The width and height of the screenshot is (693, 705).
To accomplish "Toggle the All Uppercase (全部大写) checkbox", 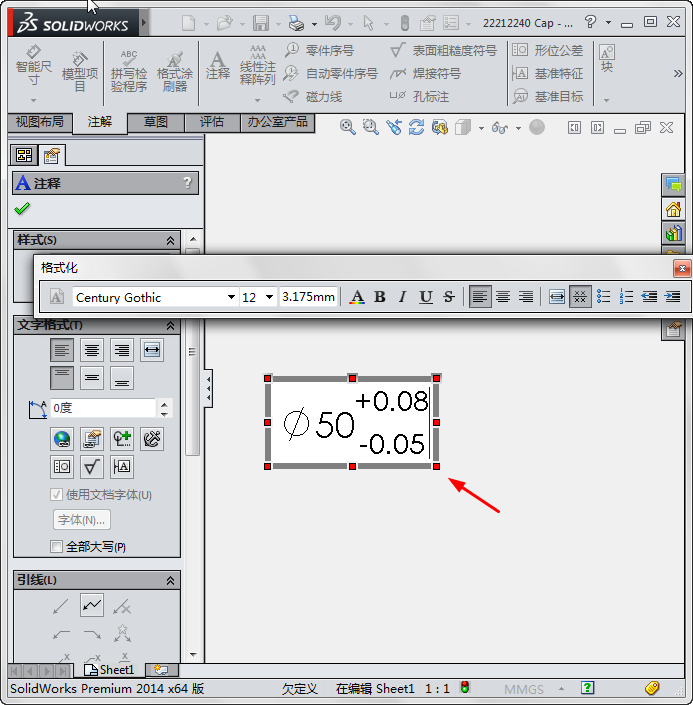I will pyautogui.click(x=57, y=547).
